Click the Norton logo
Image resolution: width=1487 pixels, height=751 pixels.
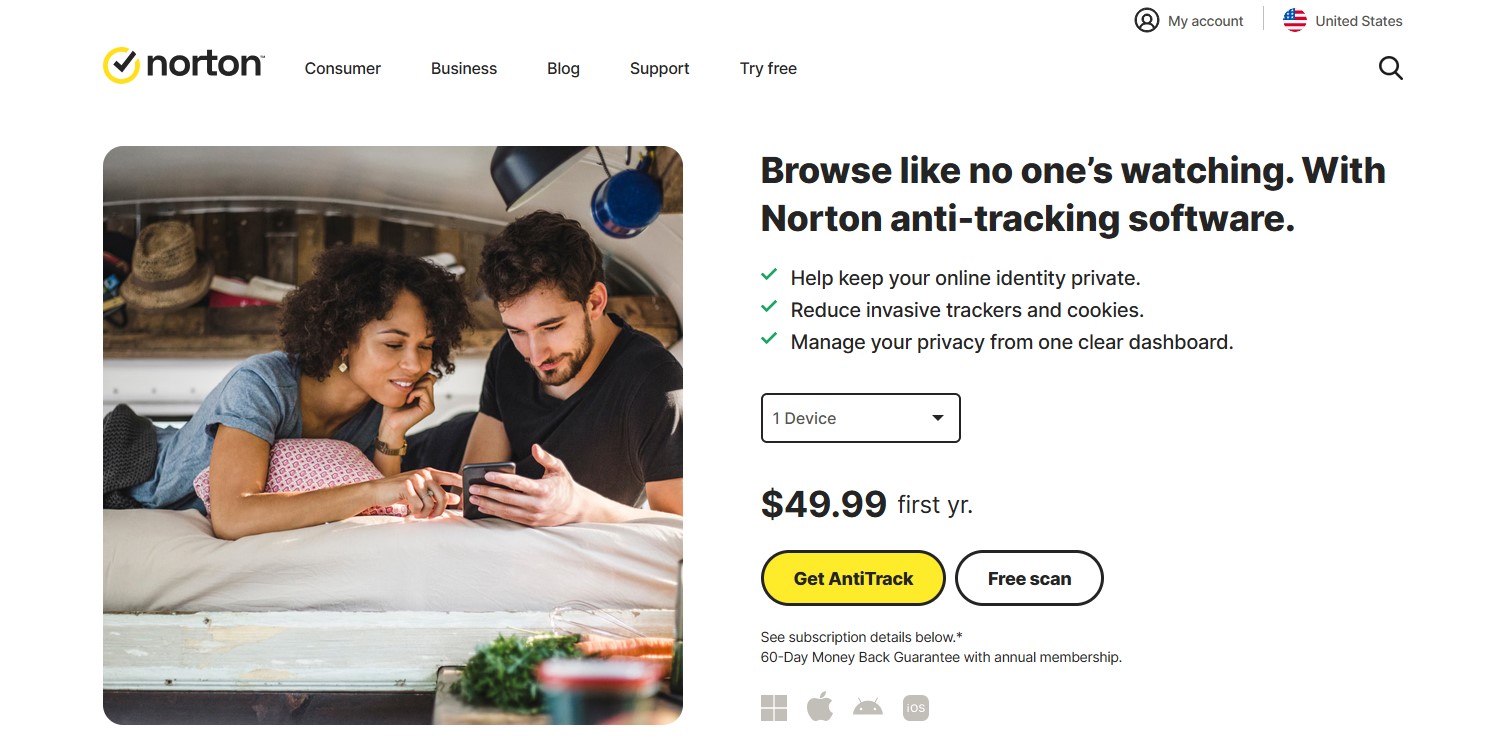click(x=183, y=65)
